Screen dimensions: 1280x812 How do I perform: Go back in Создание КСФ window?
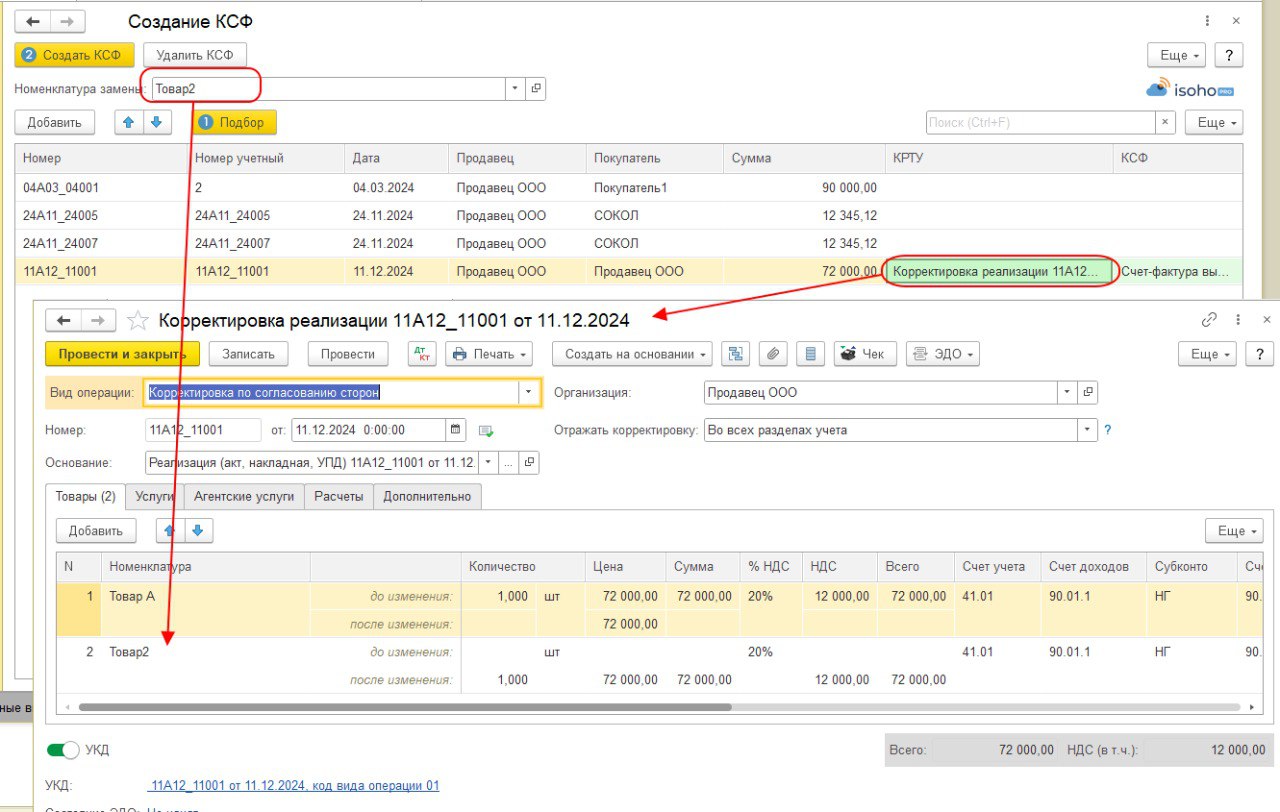pos(32,21)
